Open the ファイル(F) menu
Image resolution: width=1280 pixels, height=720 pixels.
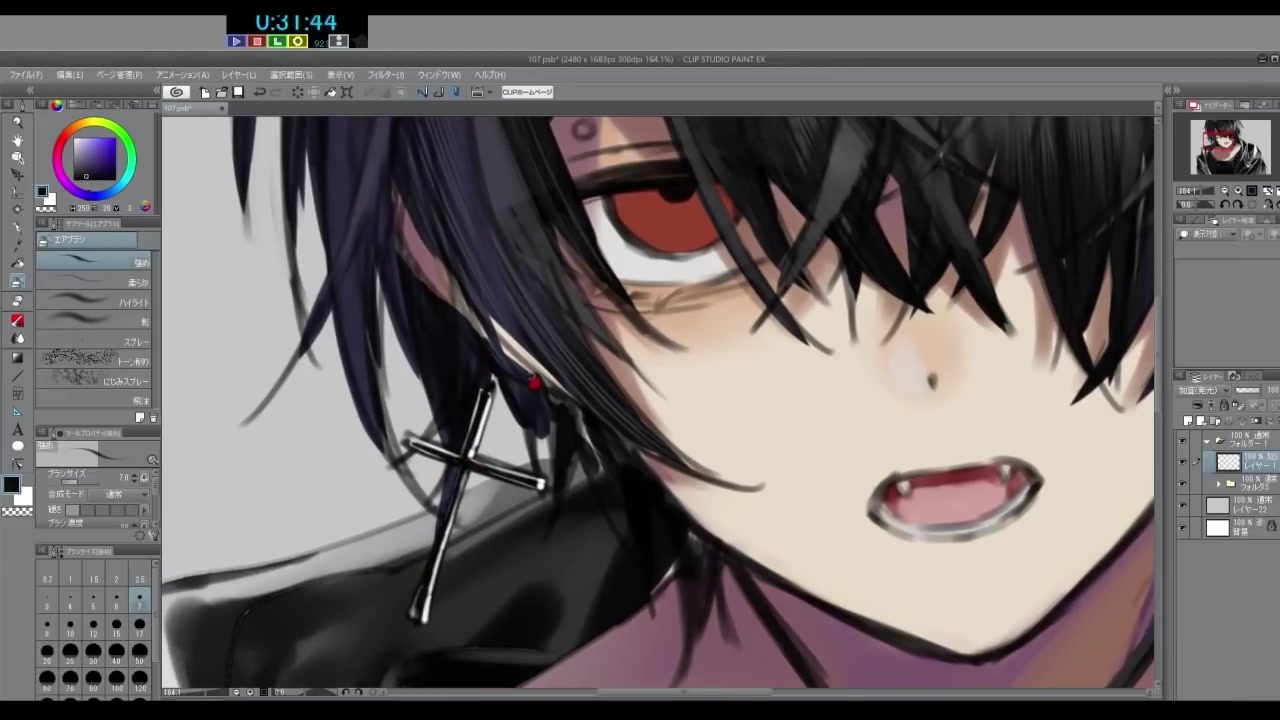(x=26, y=75)
